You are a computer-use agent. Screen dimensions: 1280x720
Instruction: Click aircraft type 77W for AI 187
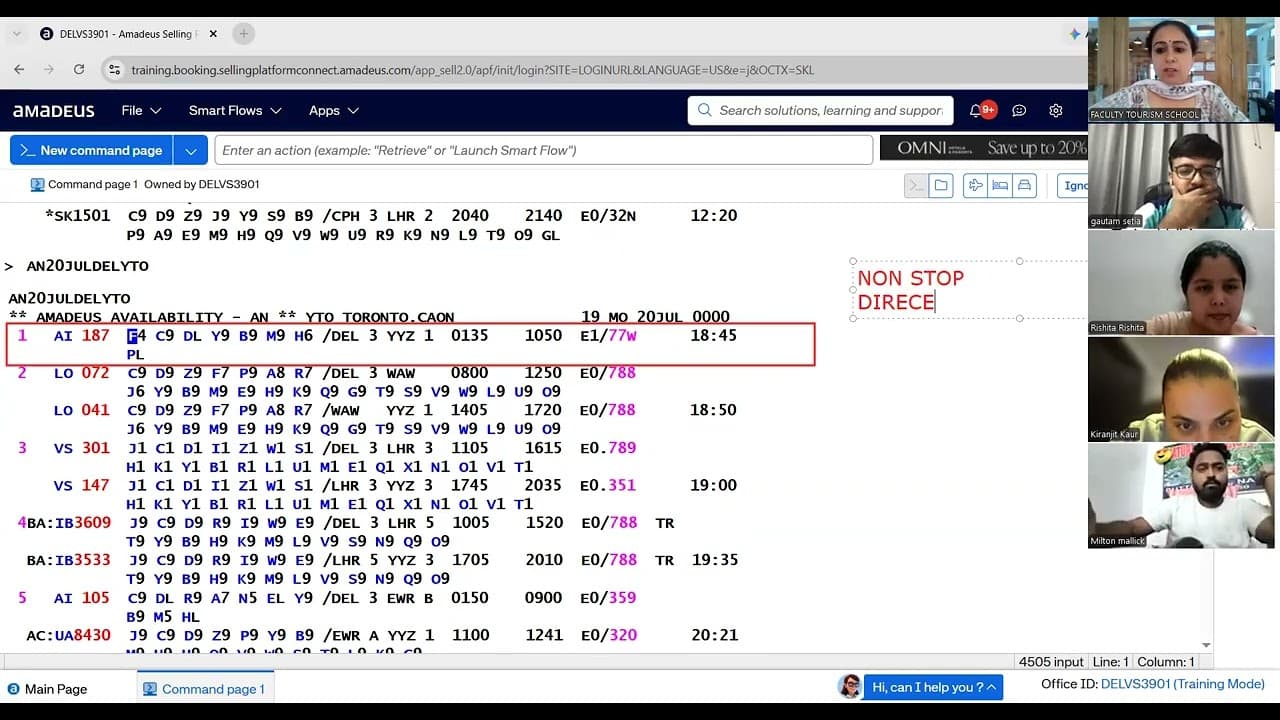(x=622, y=336)
